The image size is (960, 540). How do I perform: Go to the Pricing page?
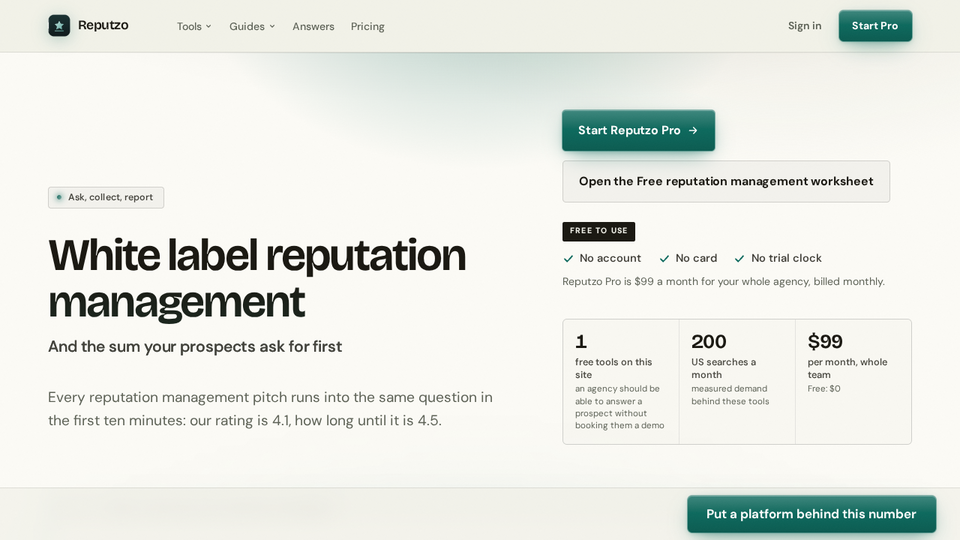pos(367,26)
